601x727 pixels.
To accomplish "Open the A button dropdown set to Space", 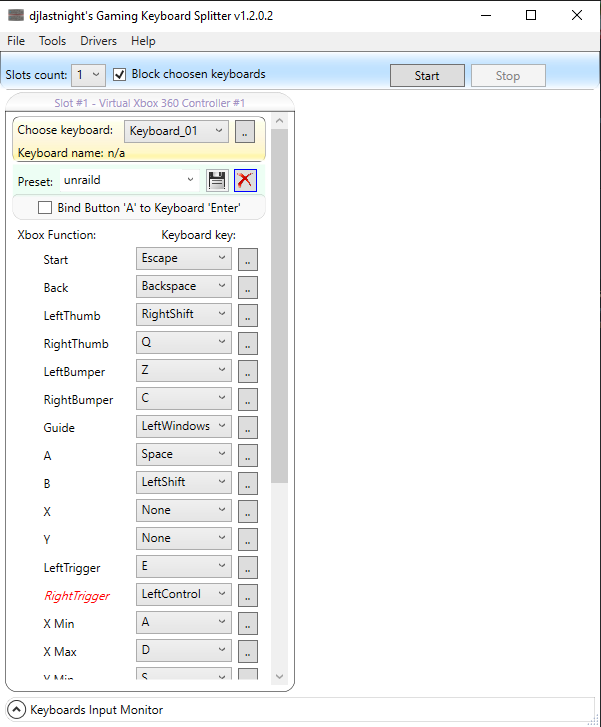I will 184,454.
